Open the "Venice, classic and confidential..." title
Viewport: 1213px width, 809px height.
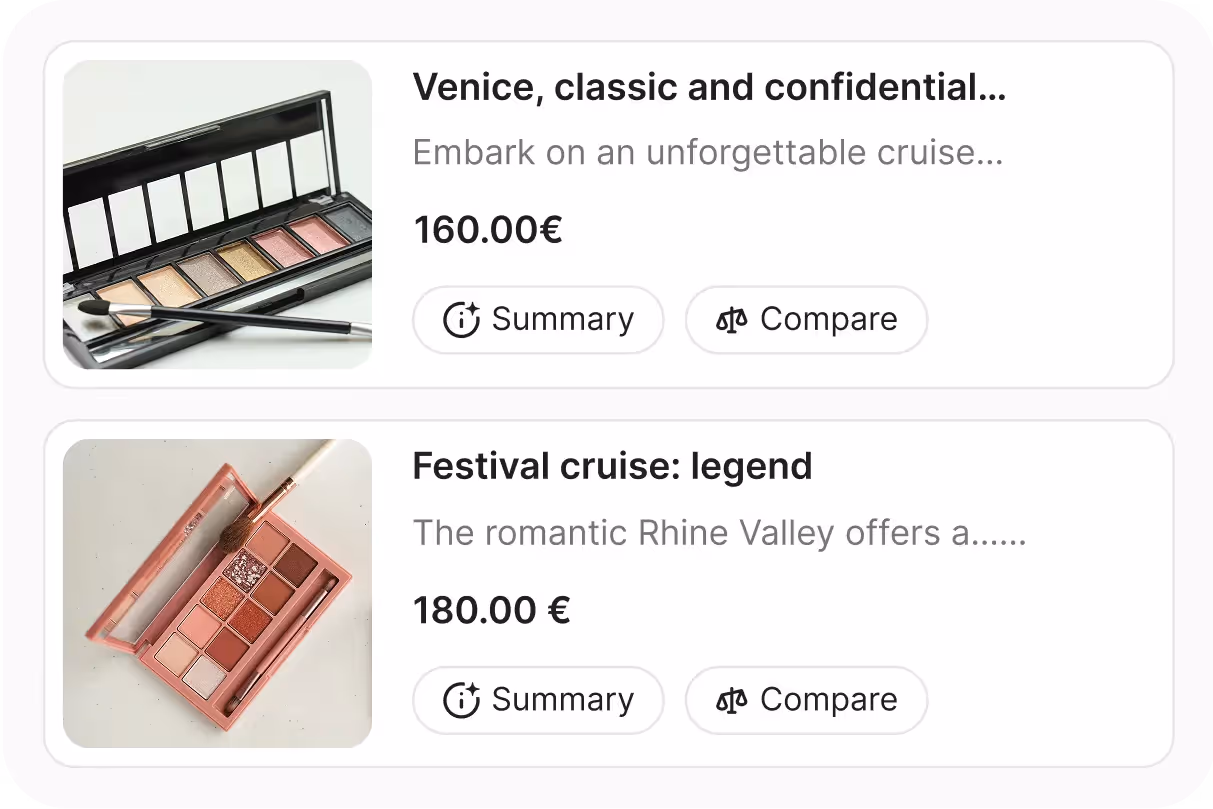709,89
